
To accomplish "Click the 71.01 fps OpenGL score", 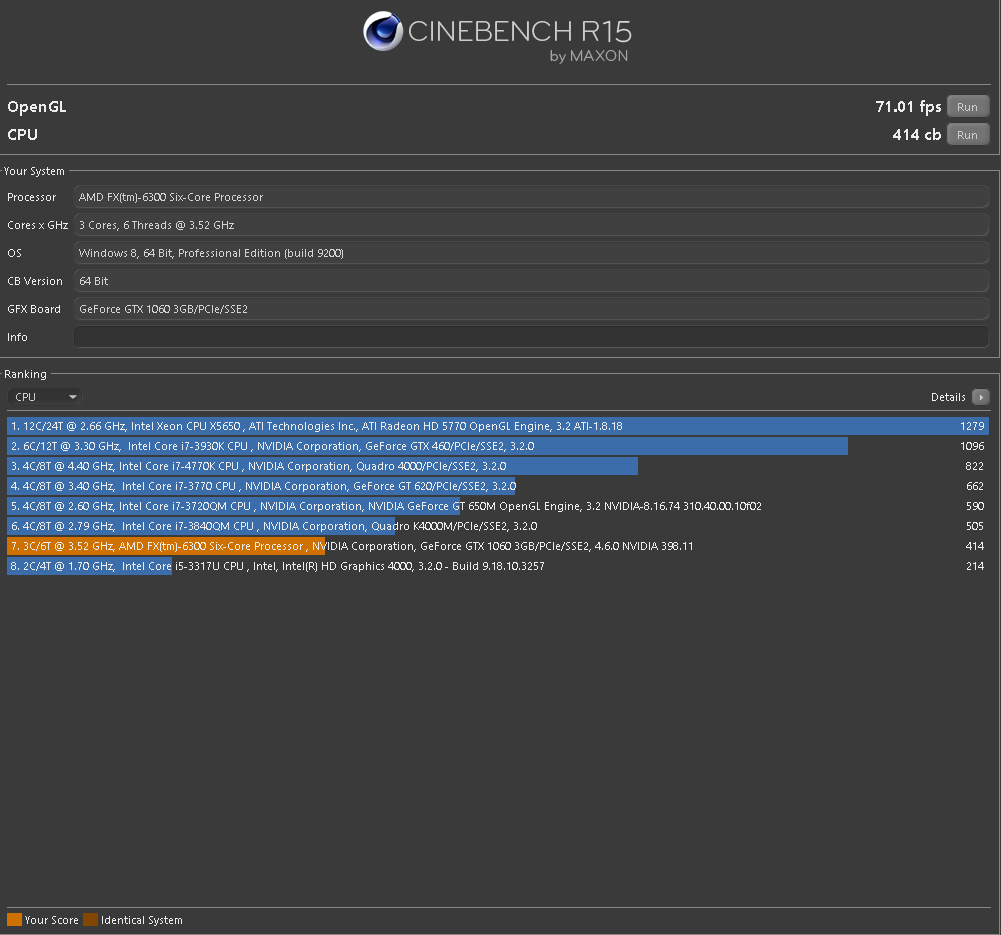I will [x=908, y=107].
